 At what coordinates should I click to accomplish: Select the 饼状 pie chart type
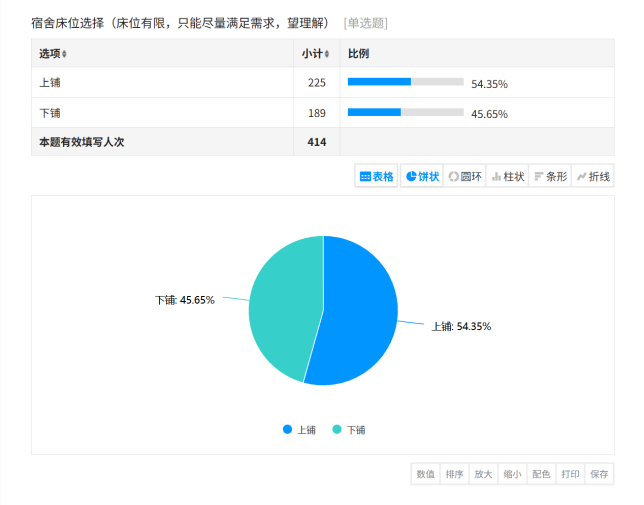[x=422, y=176]
